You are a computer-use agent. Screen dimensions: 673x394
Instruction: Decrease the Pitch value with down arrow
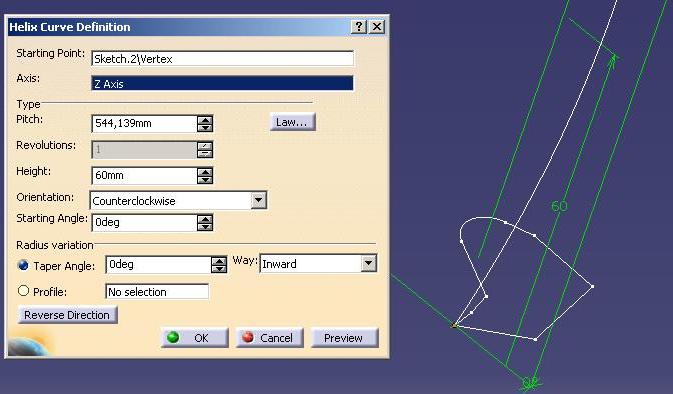(x=205, y=128)
